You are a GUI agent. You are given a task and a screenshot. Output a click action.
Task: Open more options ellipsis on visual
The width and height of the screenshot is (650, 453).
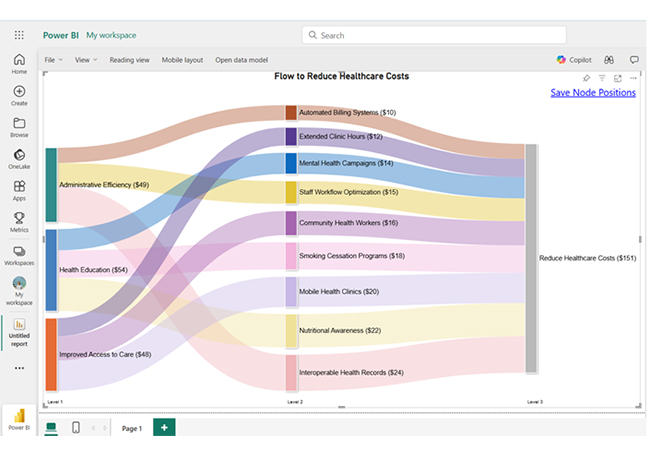pos(632,78)
